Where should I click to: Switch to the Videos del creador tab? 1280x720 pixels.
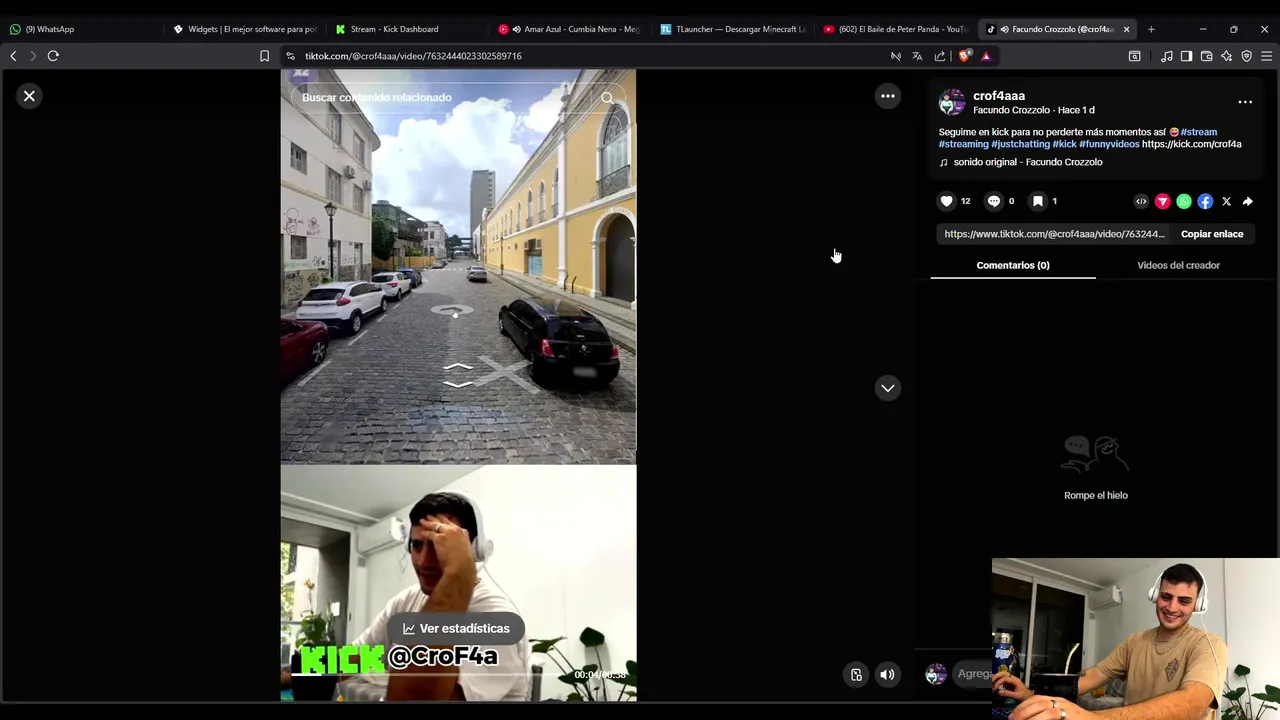click(x=1178, y=265)
